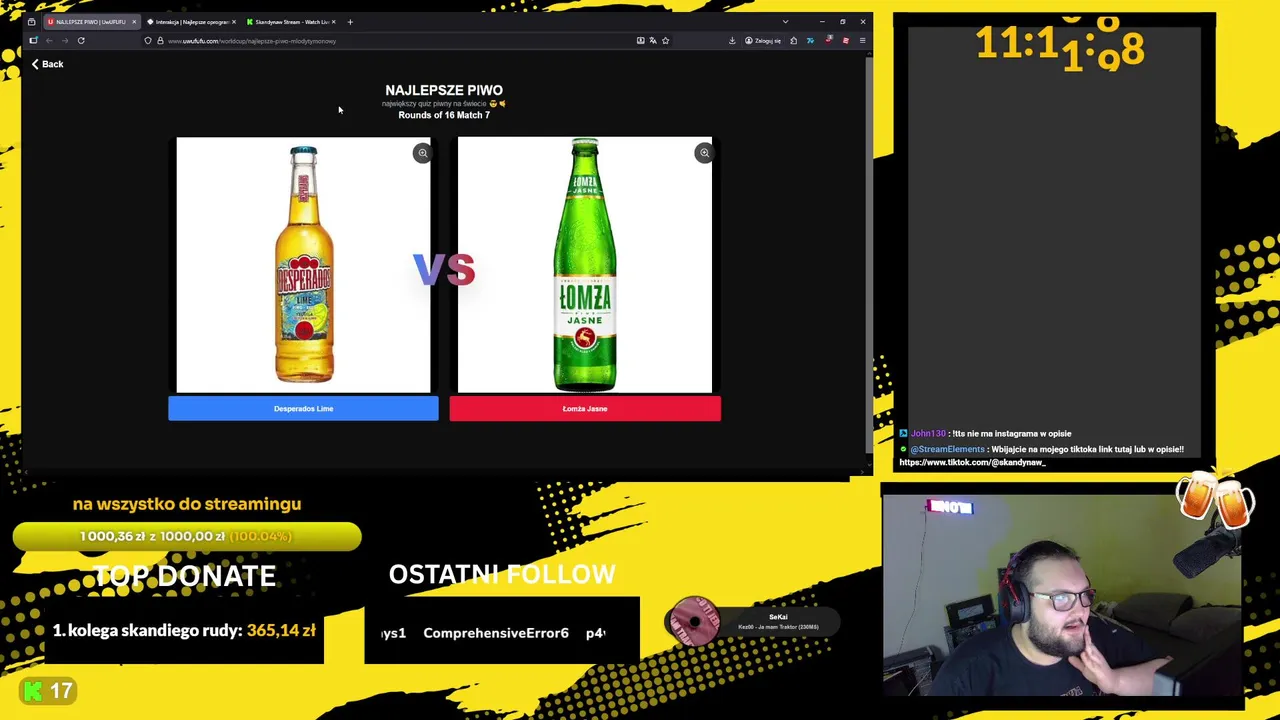This screenshot has height=720, width=1280.
Task: Open the tiktok.com/@skandynaw_ chat link
Action: [x=972, y=462]
